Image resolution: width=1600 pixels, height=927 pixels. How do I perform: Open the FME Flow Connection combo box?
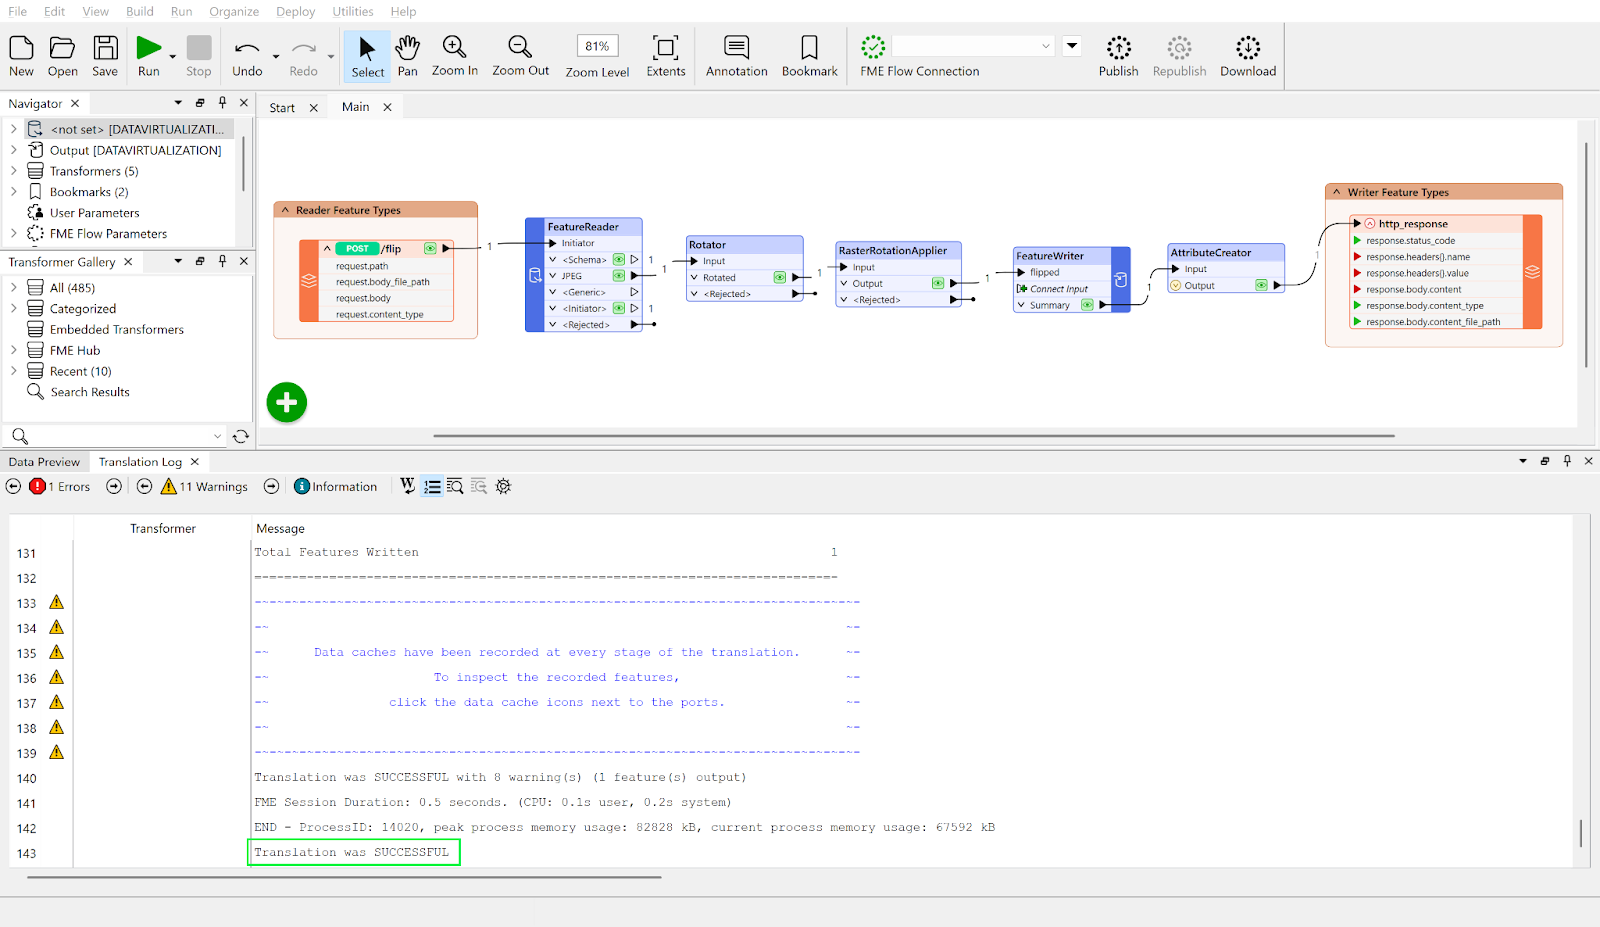tap(973, 46)
